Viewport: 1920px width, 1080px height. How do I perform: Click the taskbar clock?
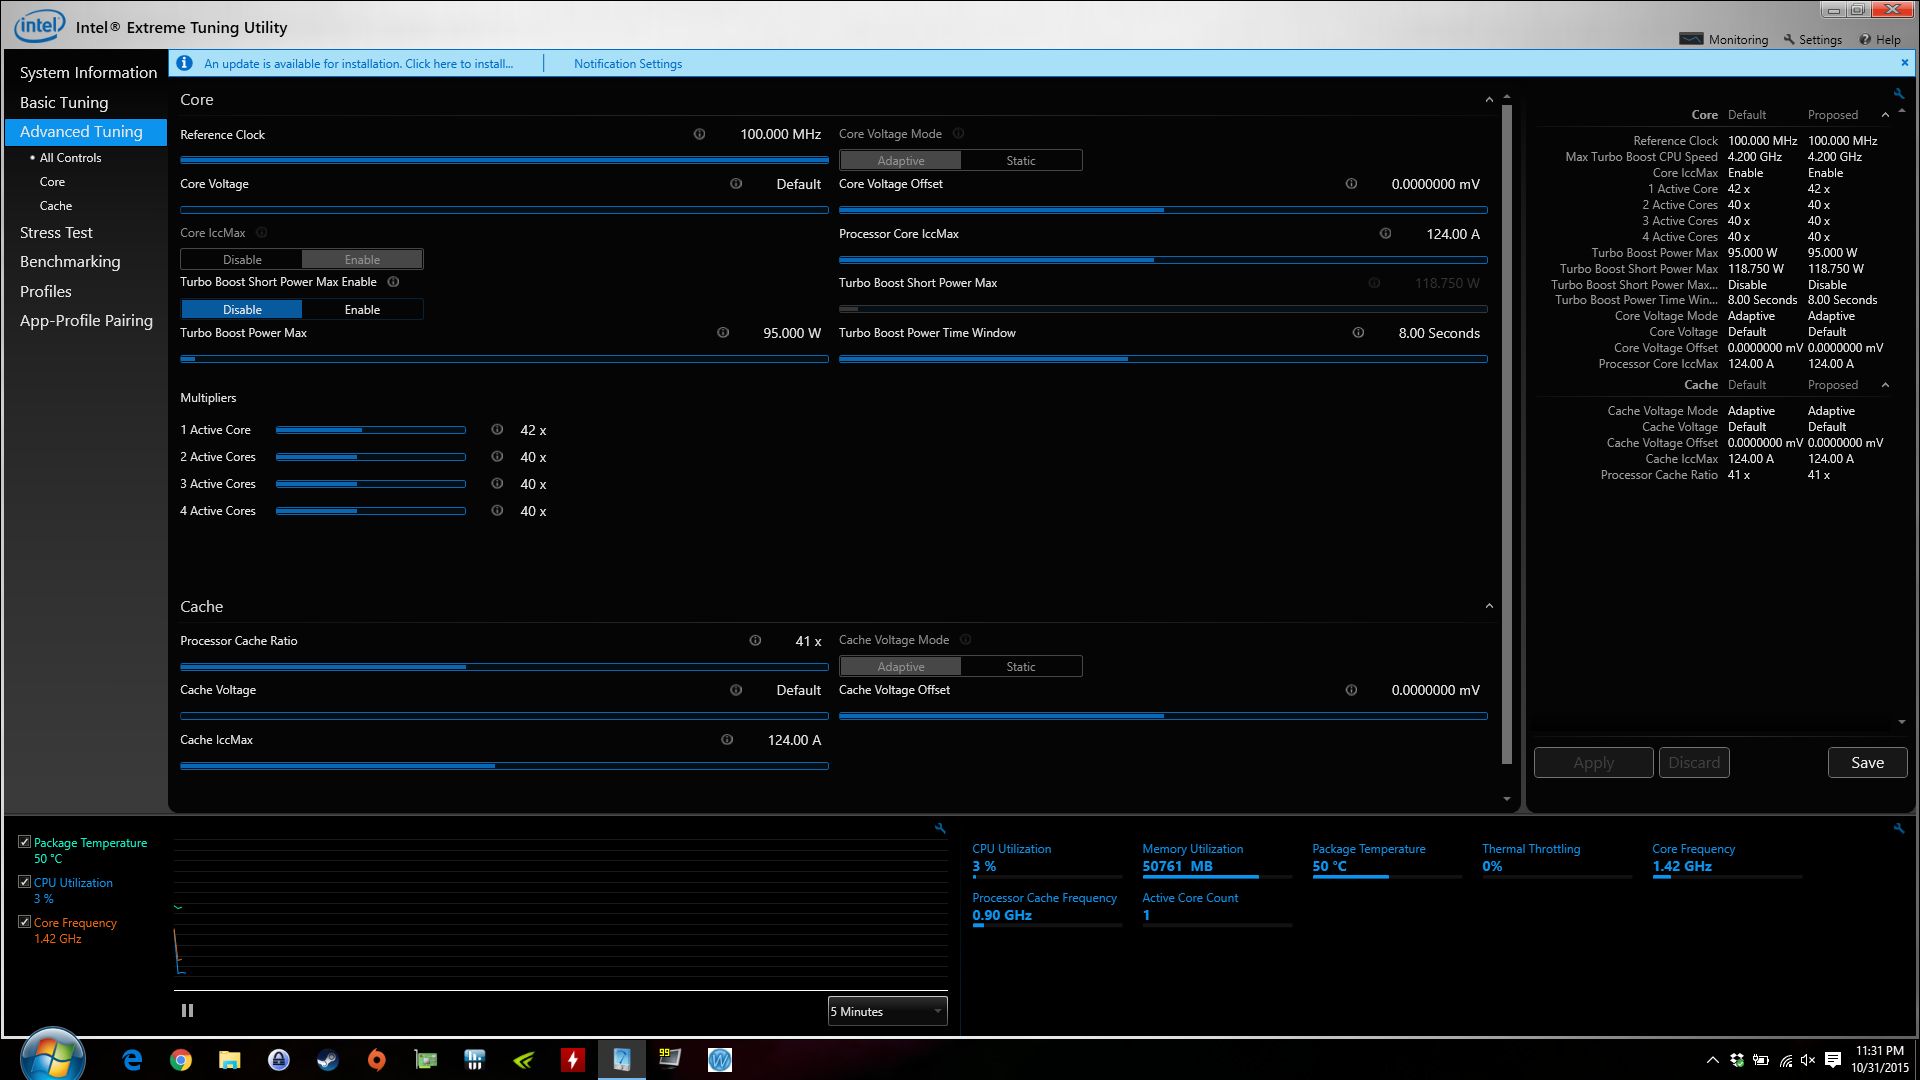(1880, 1059)
